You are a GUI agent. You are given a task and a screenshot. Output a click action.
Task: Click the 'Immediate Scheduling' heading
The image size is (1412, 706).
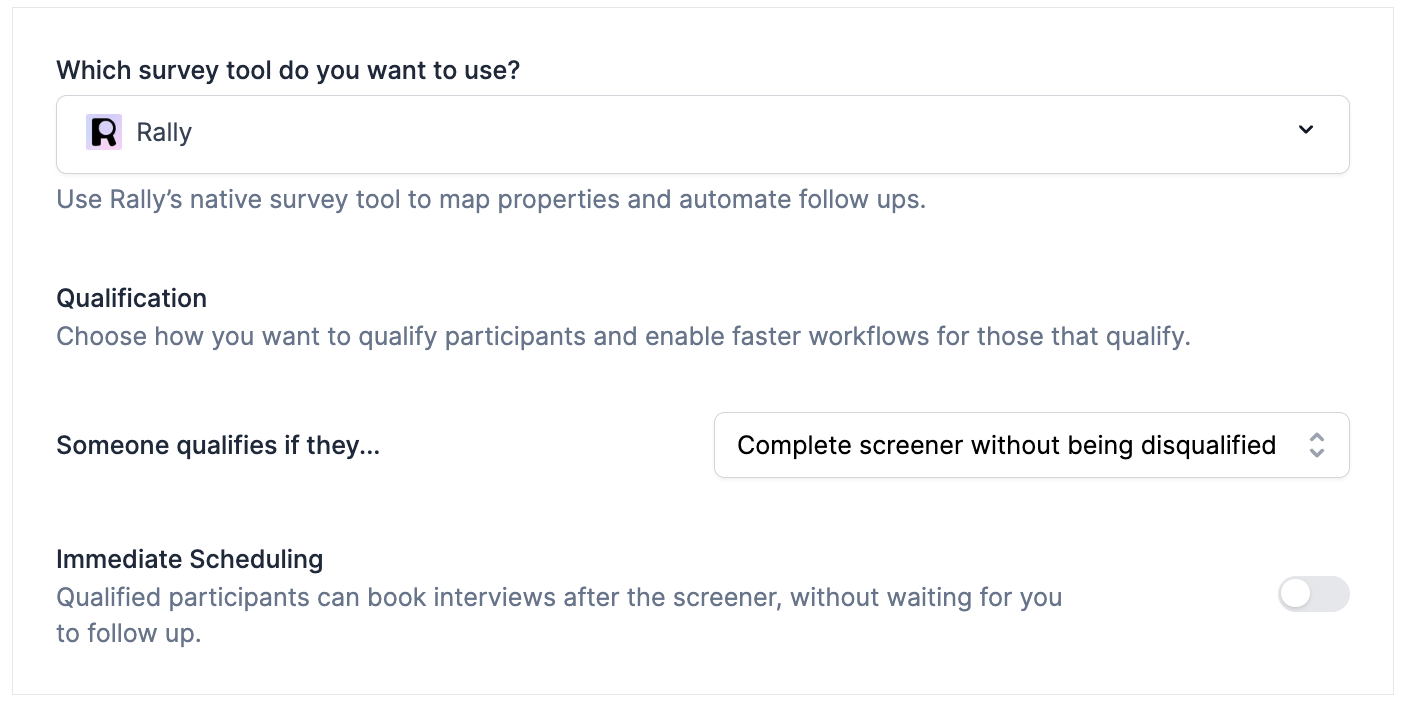(189, 559)
